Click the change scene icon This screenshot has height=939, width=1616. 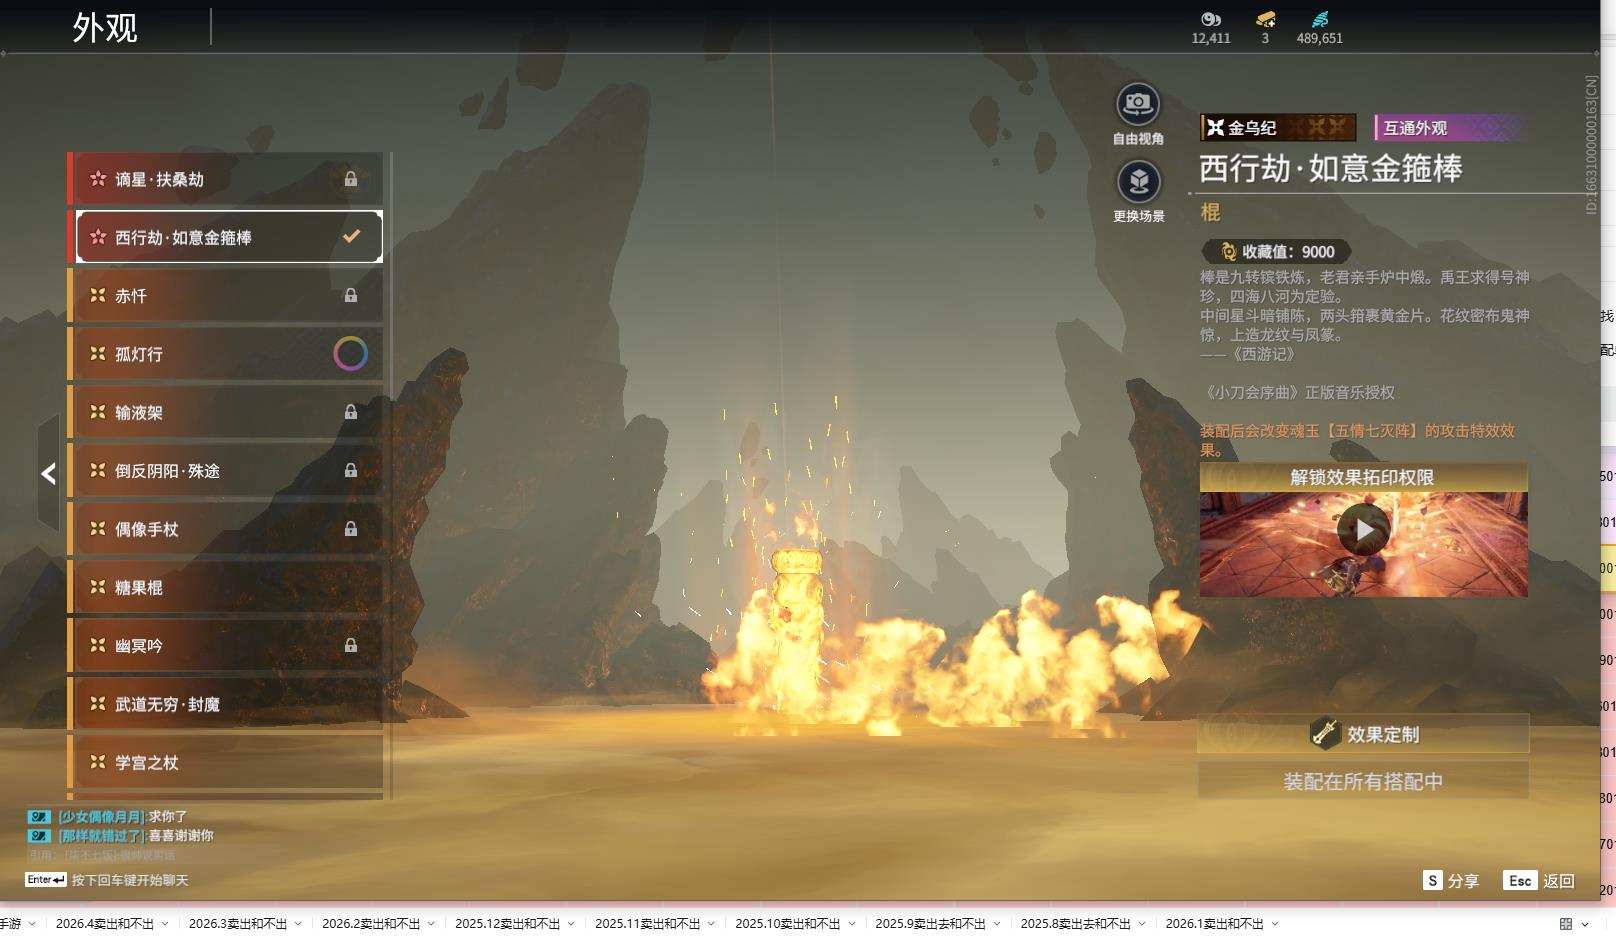[x=1138, y=182]
